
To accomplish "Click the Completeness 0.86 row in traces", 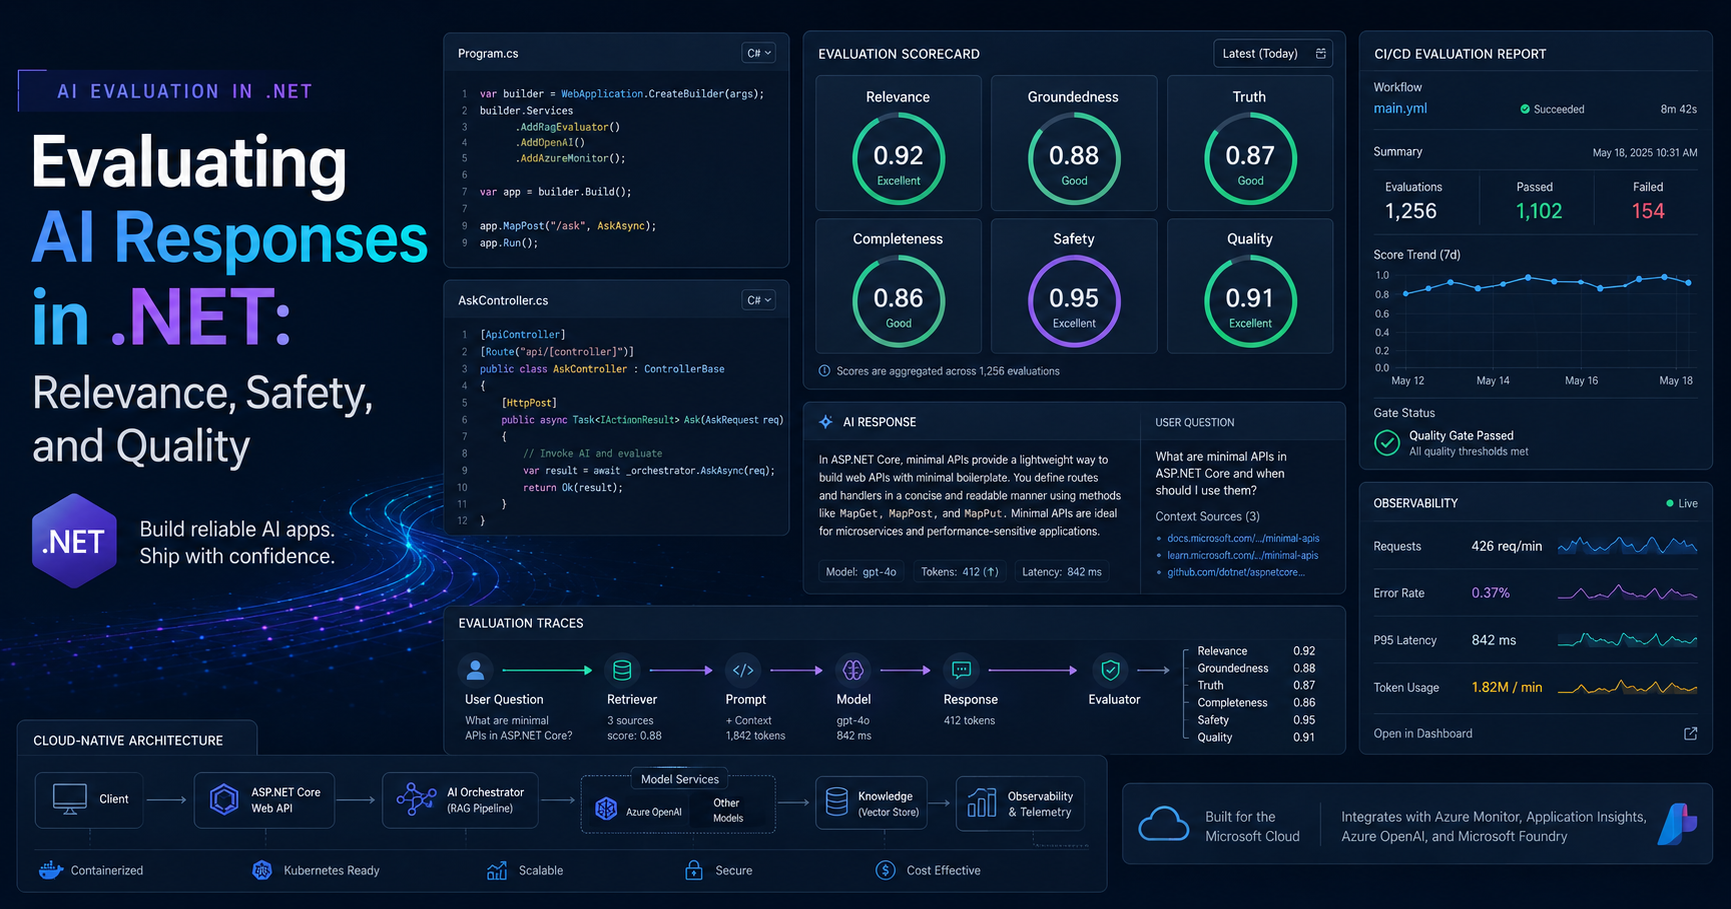I will click(x=1256, y=702).
